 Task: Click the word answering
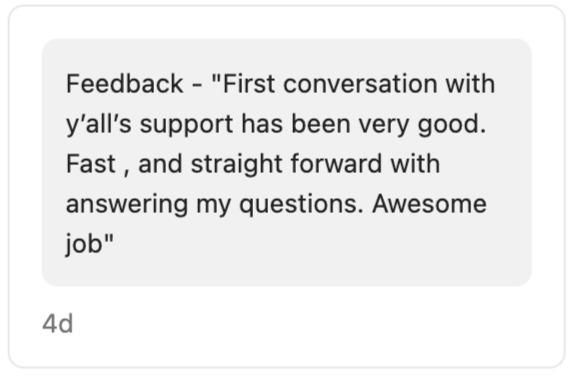(x=127, y=204)
